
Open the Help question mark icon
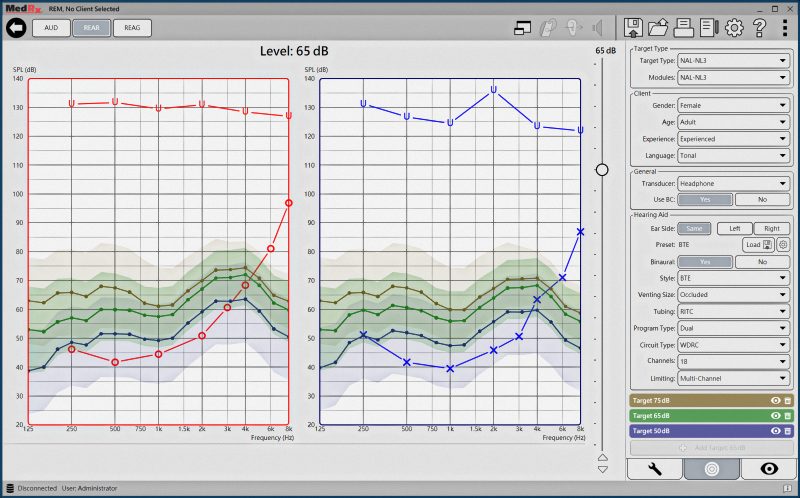coord(760,27)
